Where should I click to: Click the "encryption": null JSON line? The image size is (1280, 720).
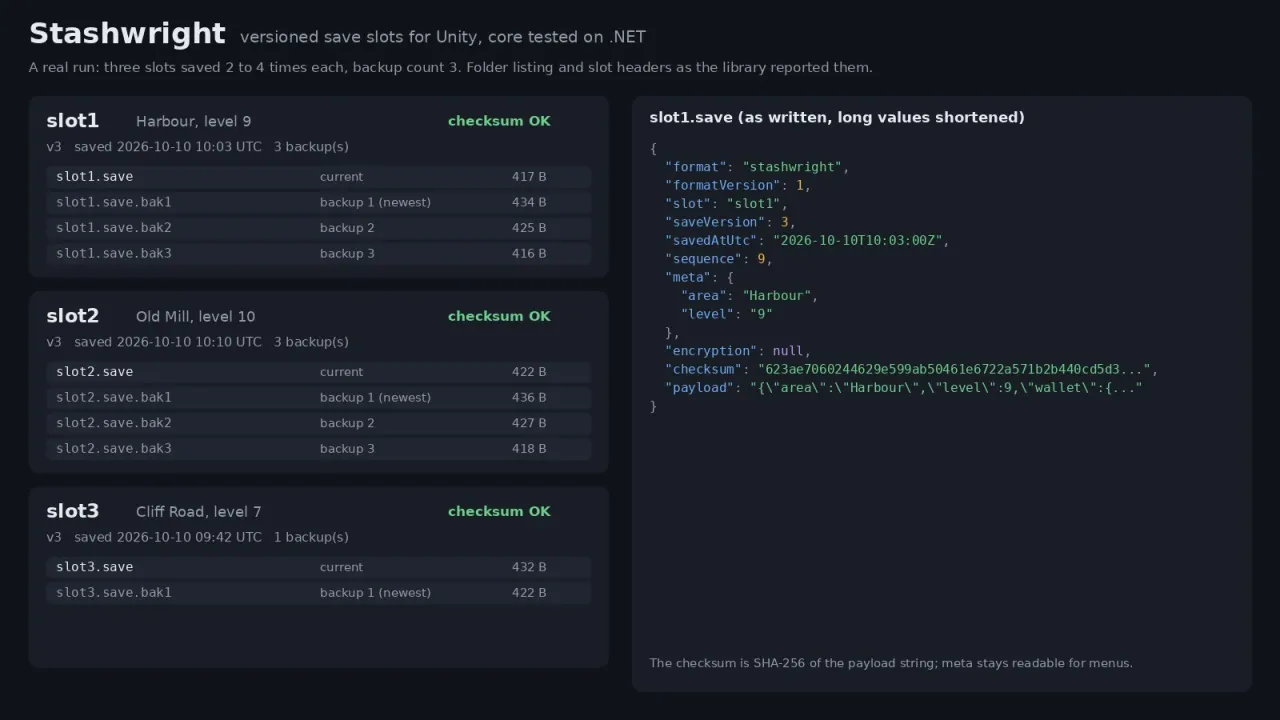(x=738, y=351)
